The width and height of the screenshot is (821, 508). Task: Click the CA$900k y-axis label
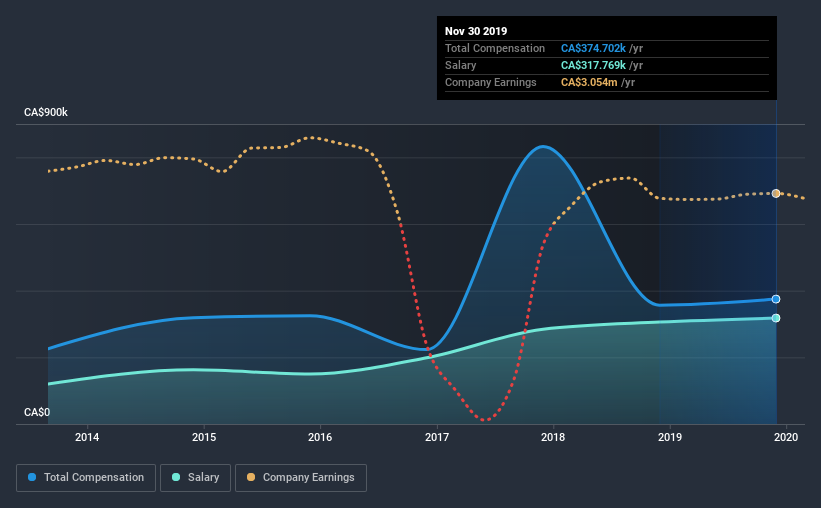[46, 113]
